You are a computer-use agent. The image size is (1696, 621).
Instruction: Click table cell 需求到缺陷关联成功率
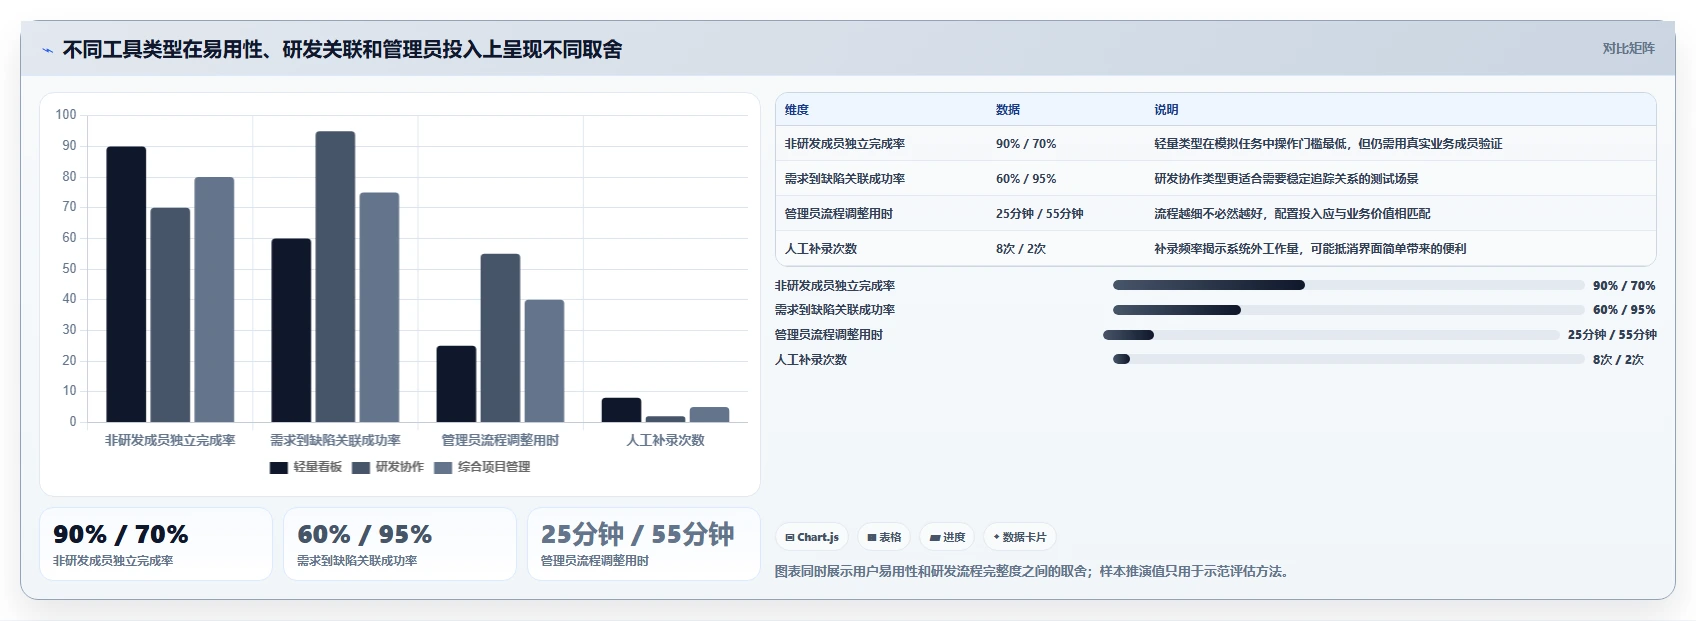(x=845, y=179)
